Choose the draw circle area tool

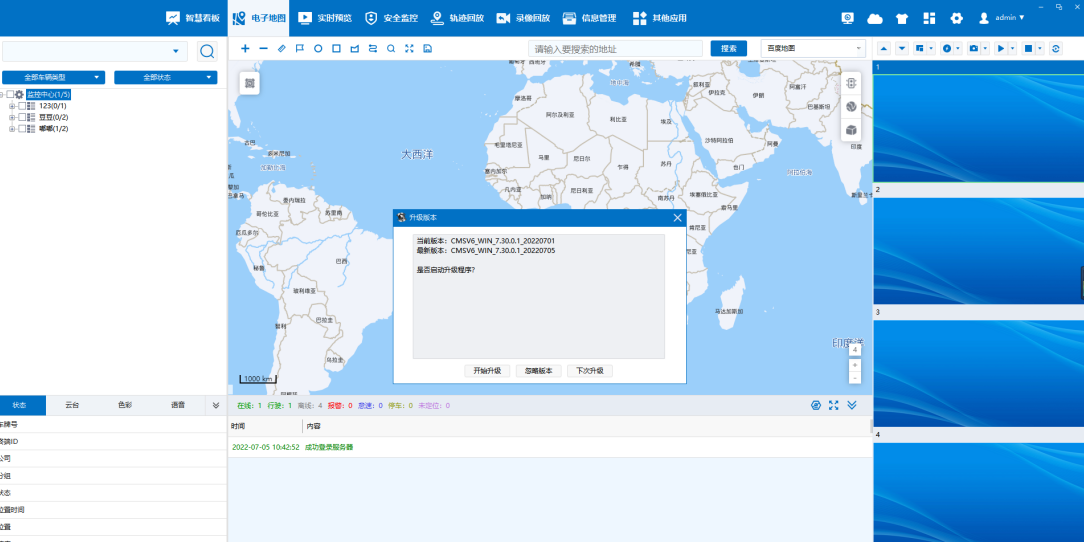click(318, 48)
